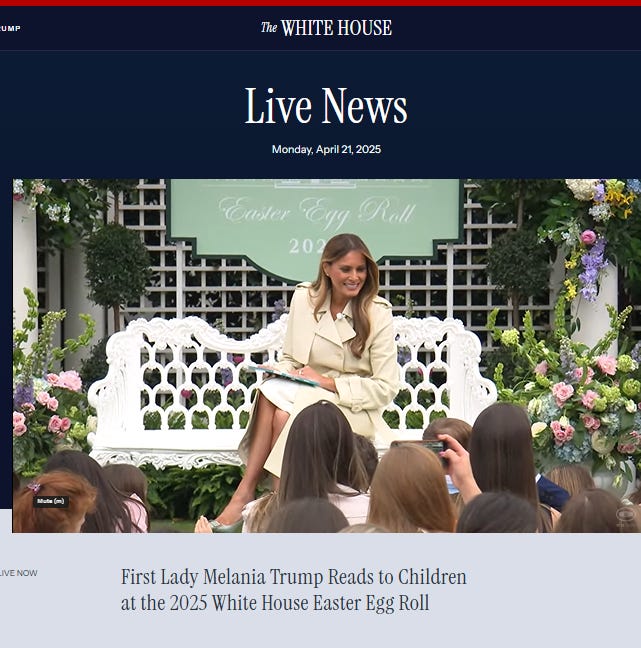Click the LIVE NOW status label
Viewport: 641px width, 648px height.
[19, 573]
